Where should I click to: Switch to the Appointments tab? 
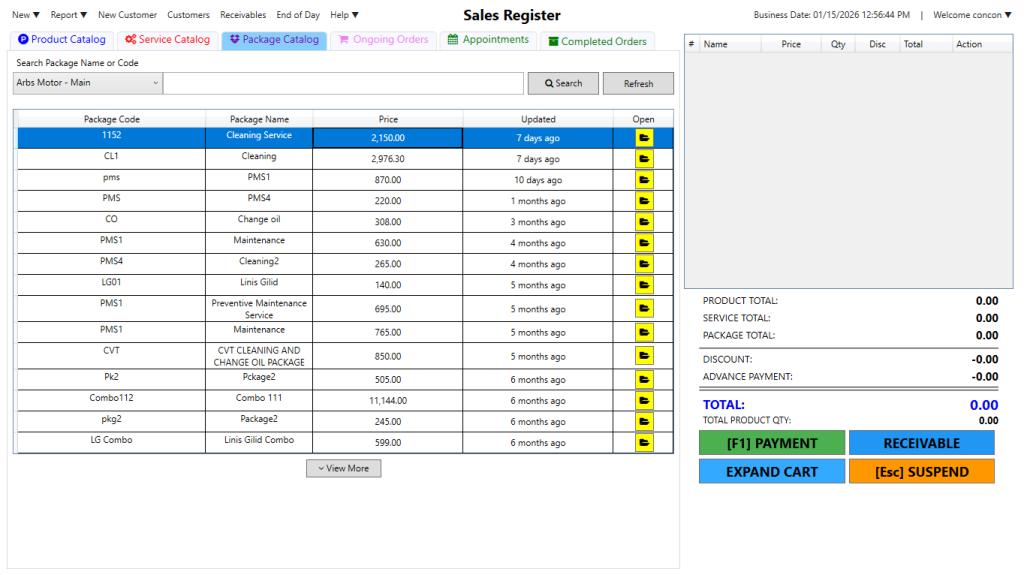pos(488,40)
